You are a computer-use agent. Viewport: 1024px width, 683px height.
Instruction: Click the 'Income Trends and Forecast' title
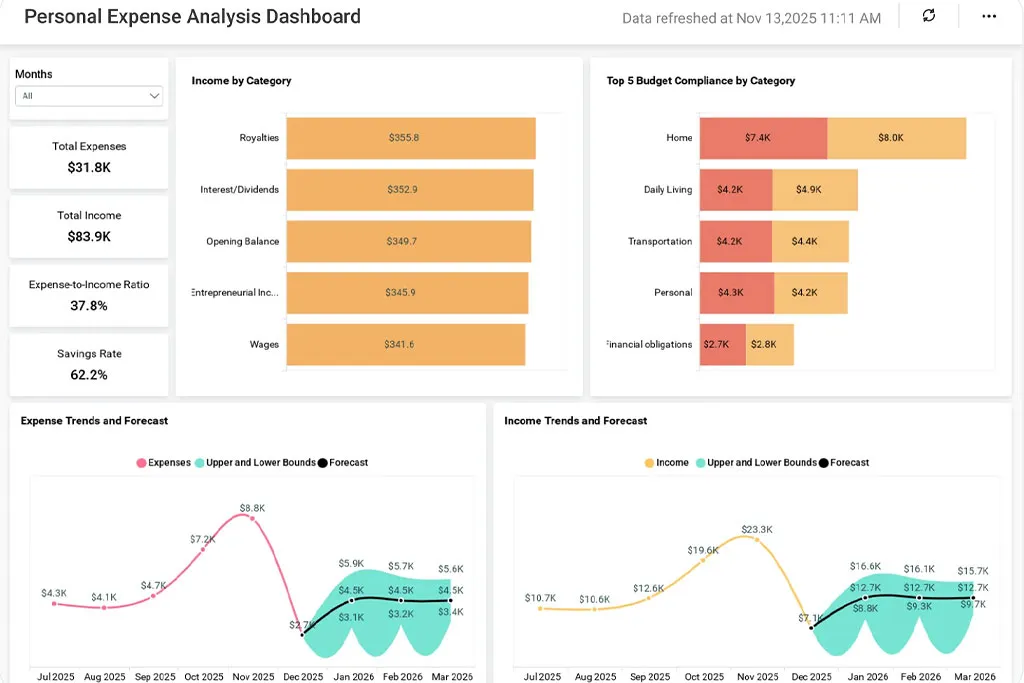point(575,421)
